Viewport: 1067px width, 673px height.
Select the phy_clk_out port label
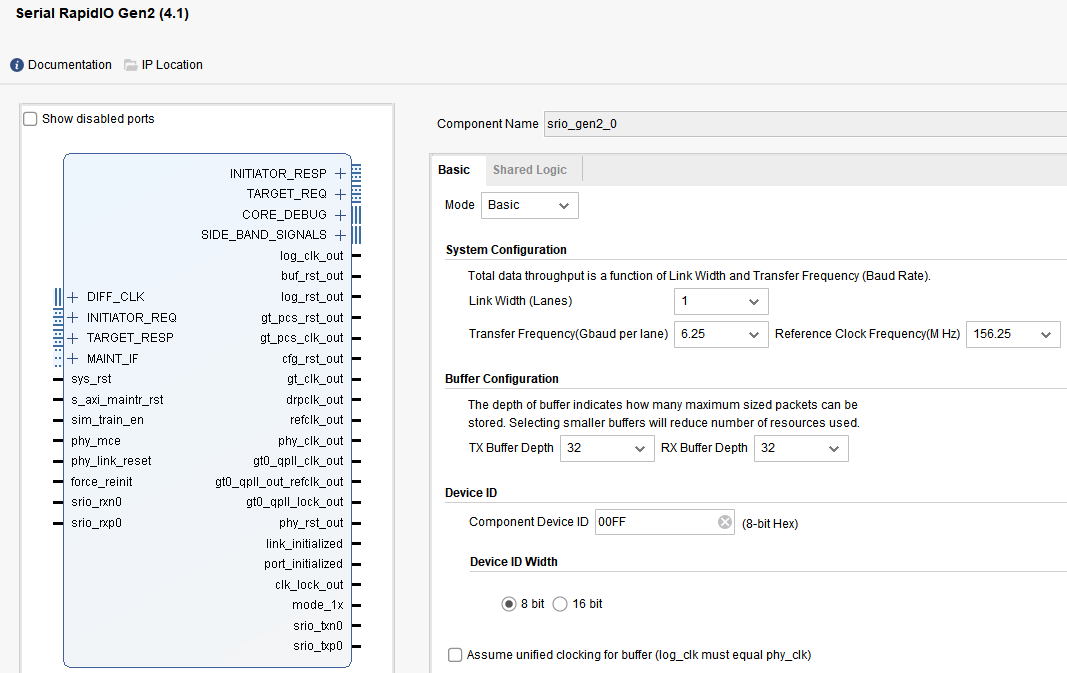(x=310, y=440)
